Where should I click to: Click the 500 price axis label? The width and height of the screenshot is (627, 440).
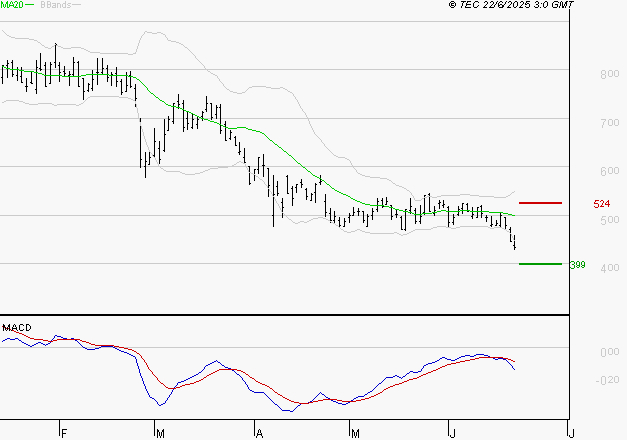[x=610, y=220]
